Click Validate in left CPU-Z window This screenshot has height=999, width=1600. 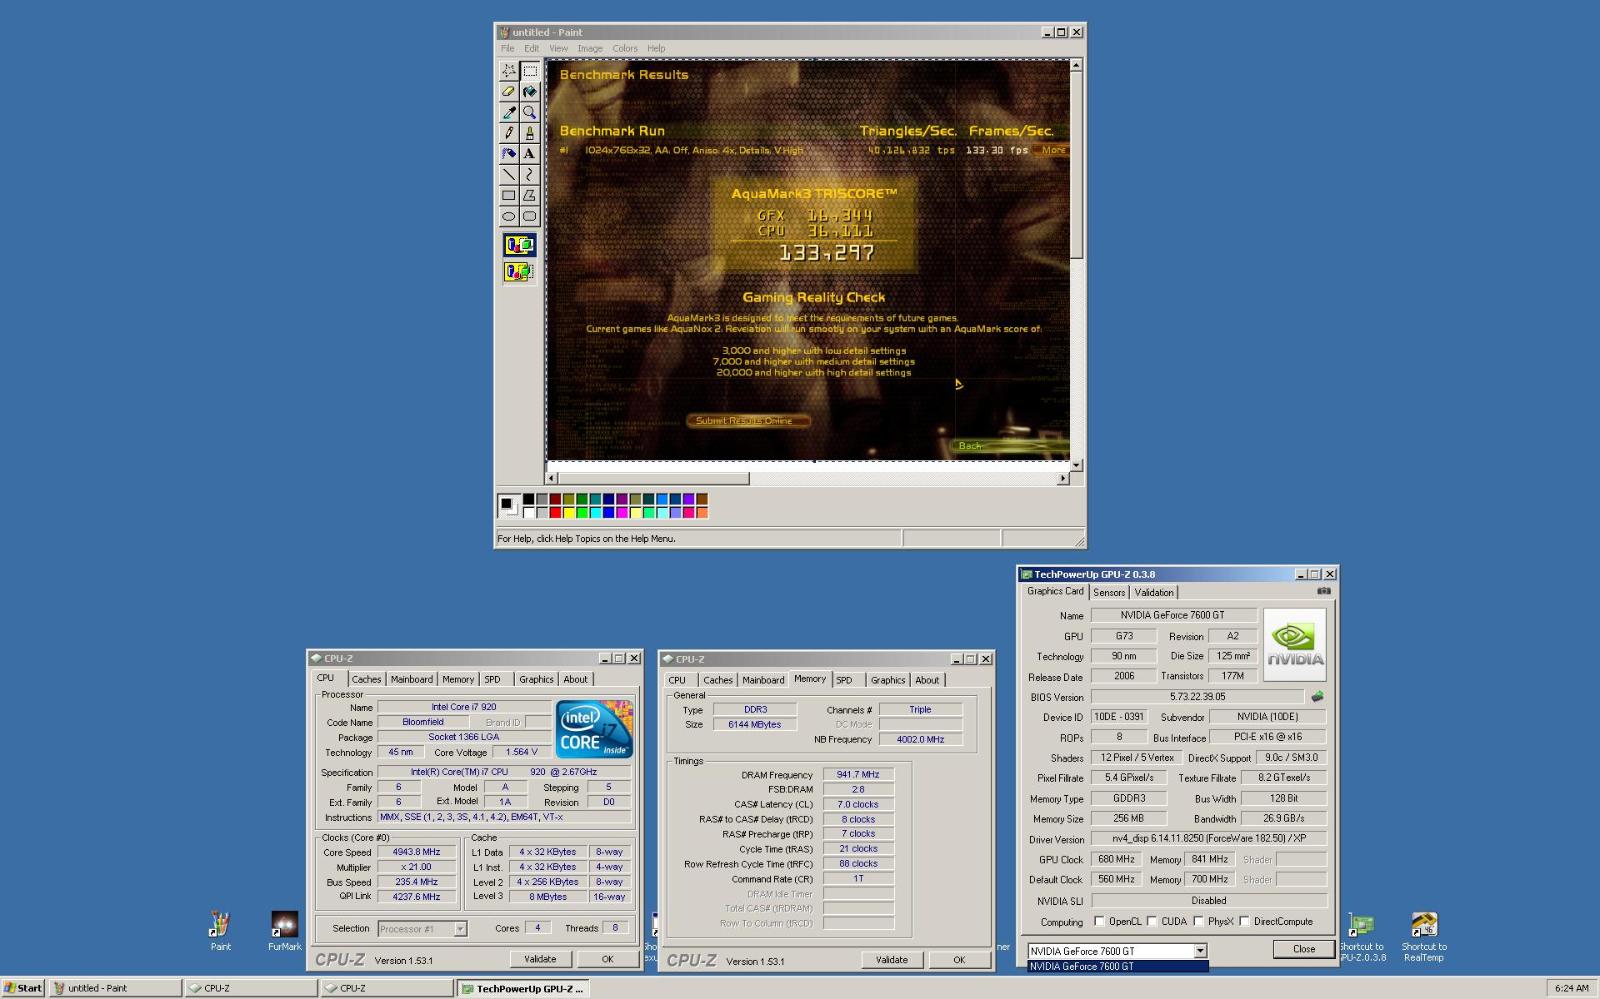(x=540, y=959)
